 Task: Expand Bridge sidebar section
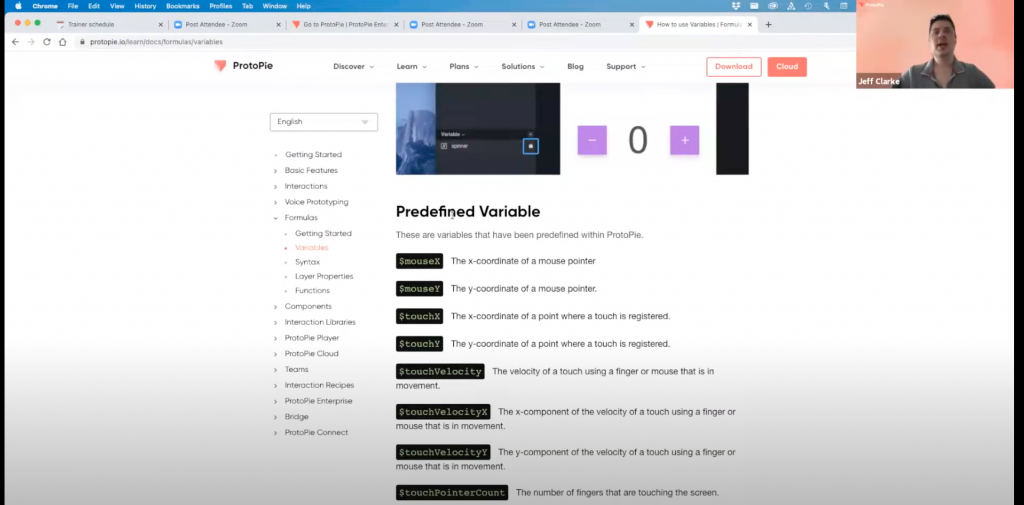[296, 416]
